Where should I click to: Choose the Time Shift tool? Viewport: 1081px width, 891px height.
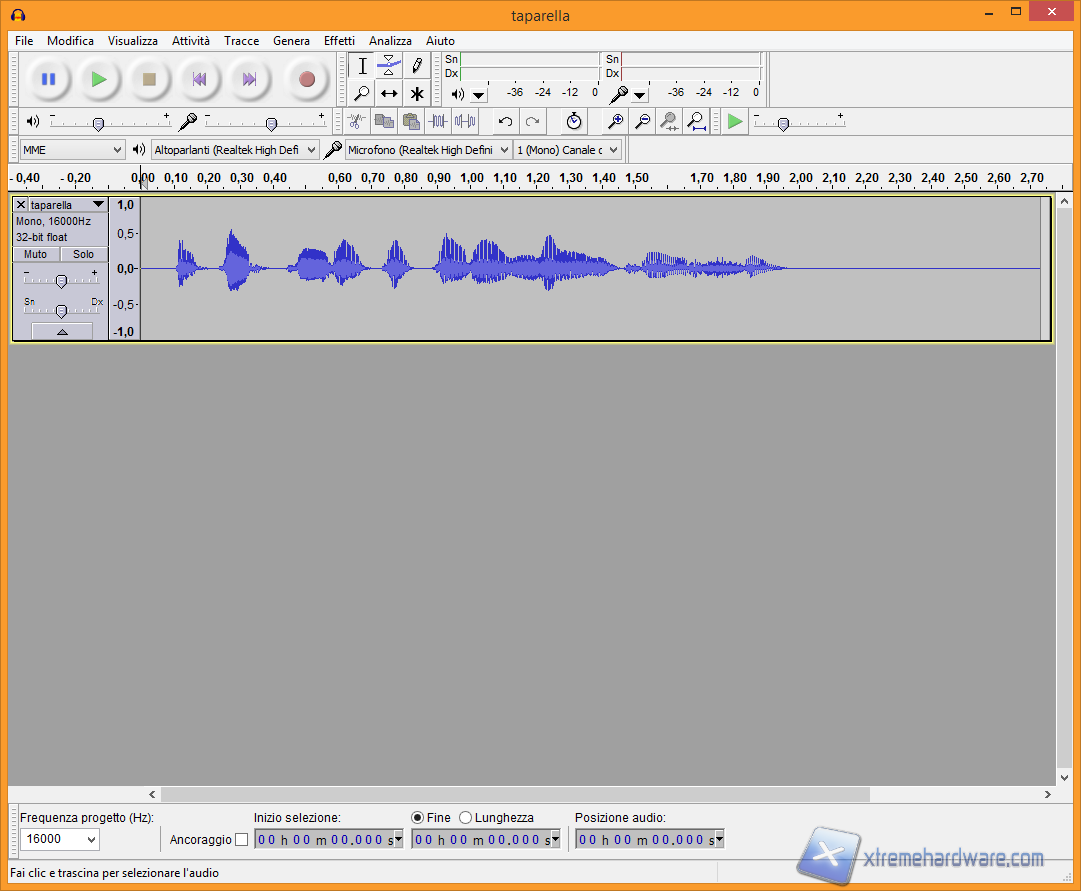coord(389,94)
